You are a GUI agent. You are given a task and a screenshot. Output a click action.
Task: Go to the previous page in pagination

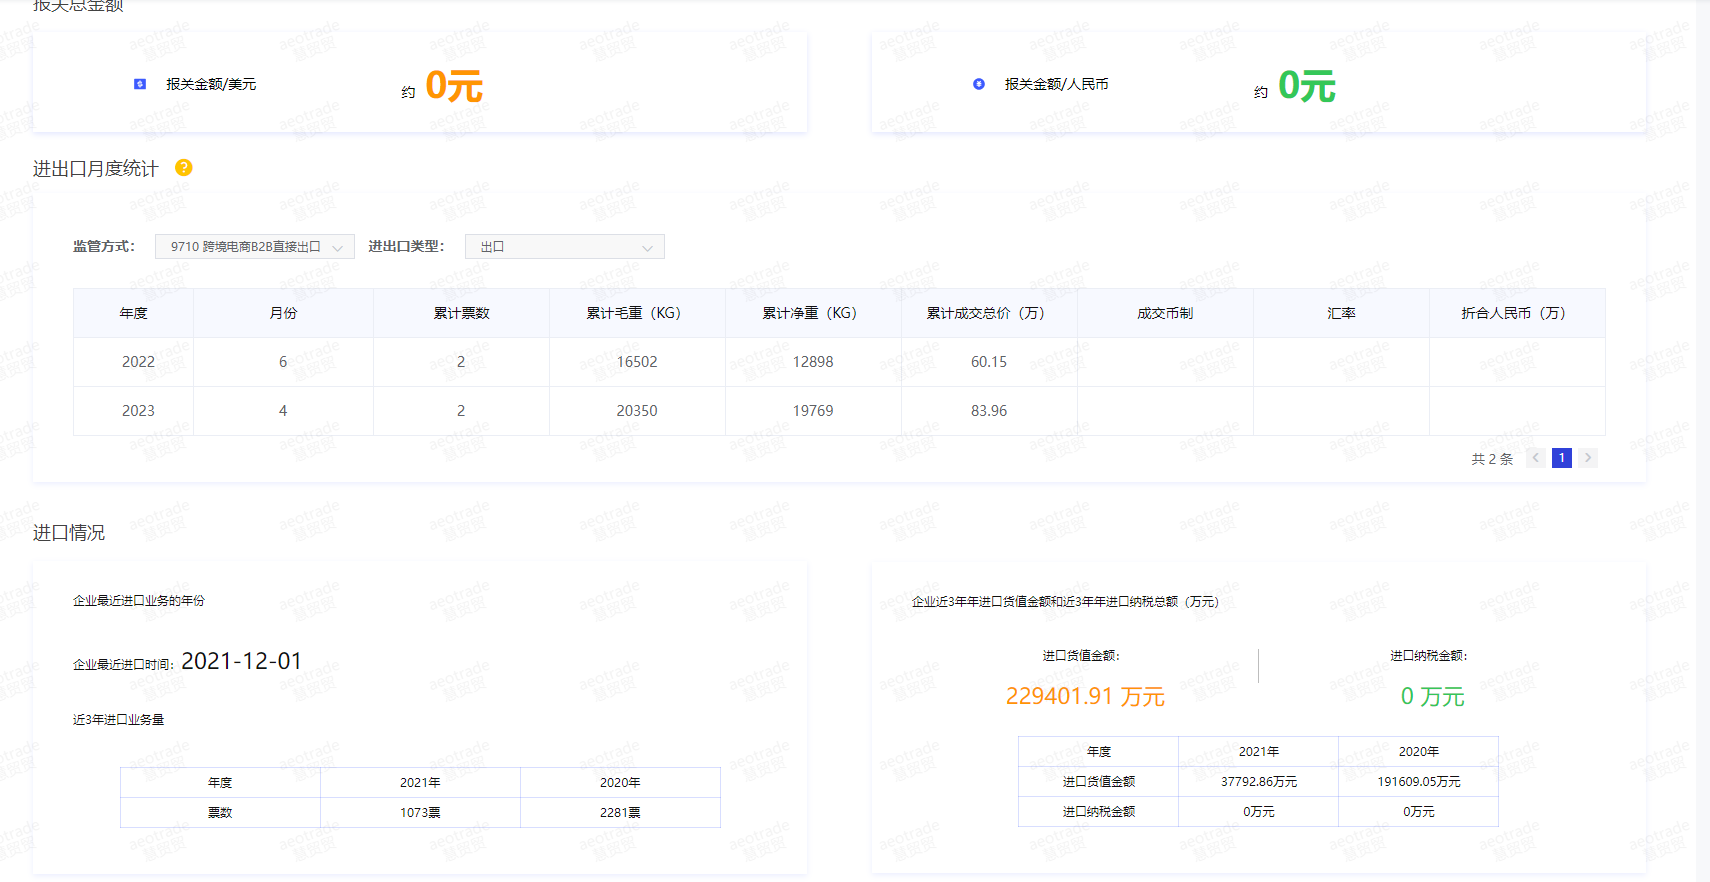(x=1536, y=458)
